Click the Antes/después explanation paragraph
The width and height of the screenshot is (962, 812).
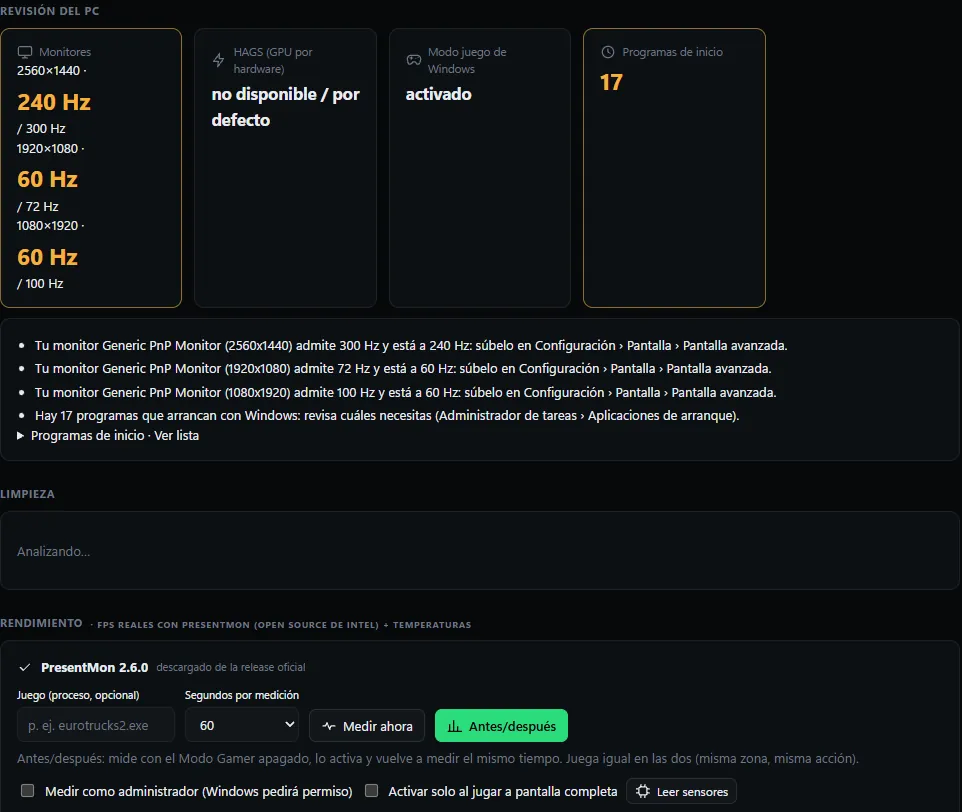[x=438, y=759]
